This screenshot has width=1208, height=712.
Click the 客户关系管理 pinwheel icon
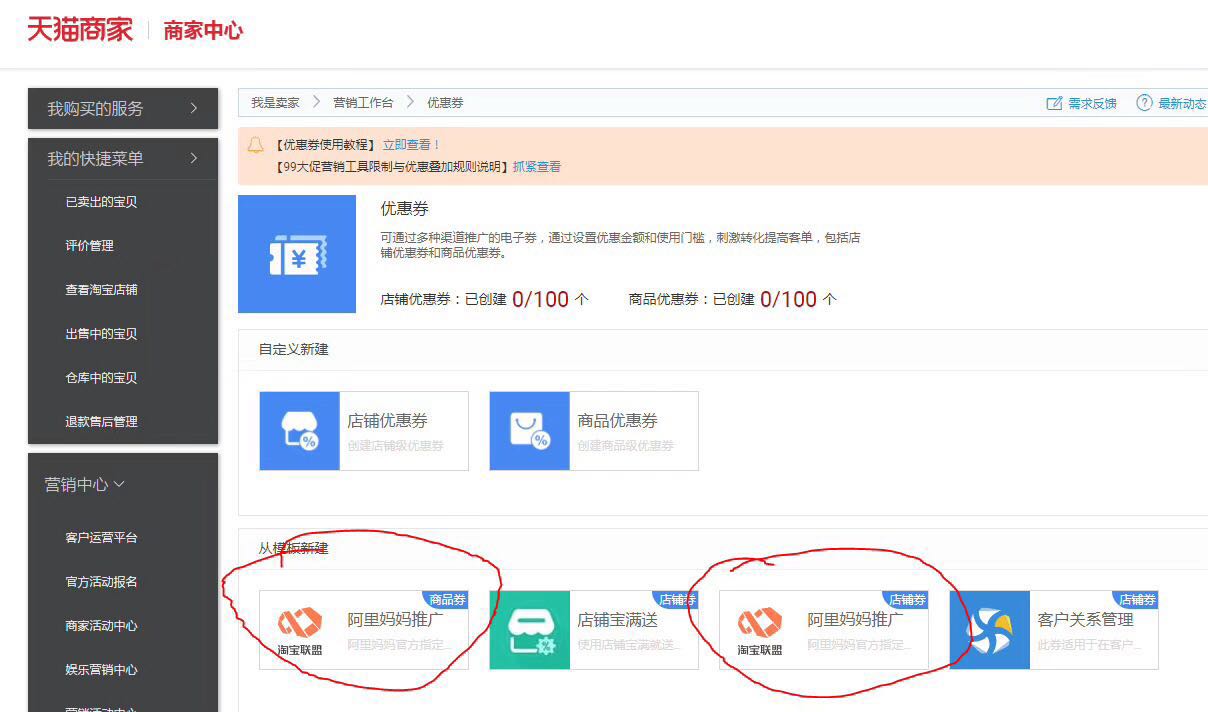coord(989,630)
